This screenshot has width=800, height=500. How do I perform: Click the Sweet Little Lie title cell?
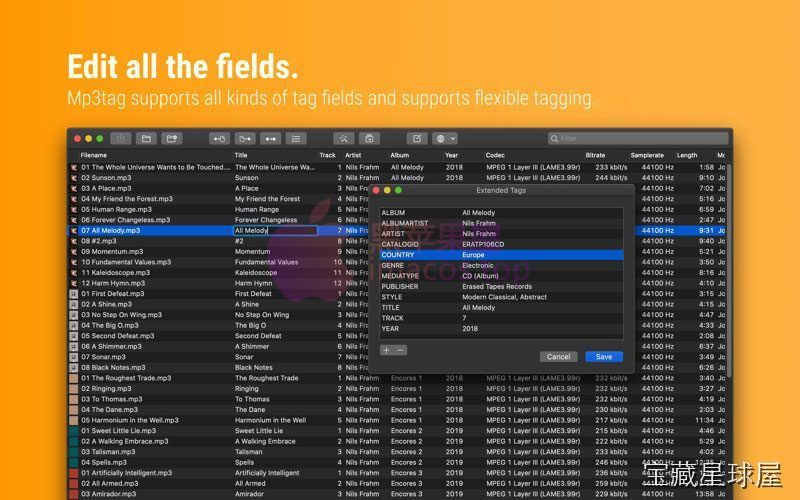pyautogui.click(x=259, y=431)
